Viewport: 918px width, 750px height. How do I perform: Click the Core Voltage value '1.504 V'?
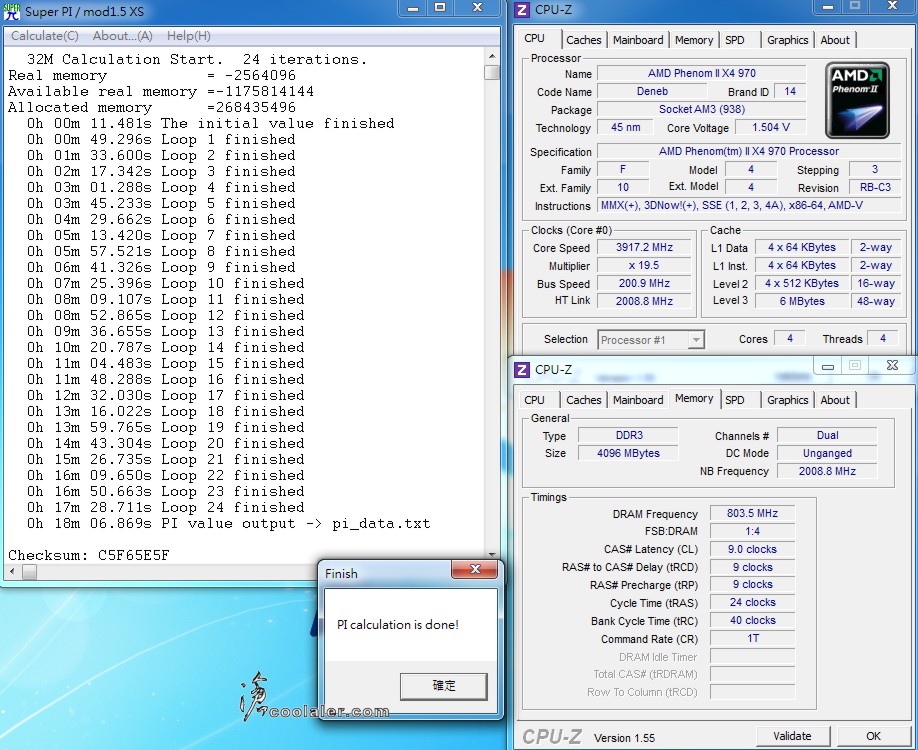tap(770, 128)
